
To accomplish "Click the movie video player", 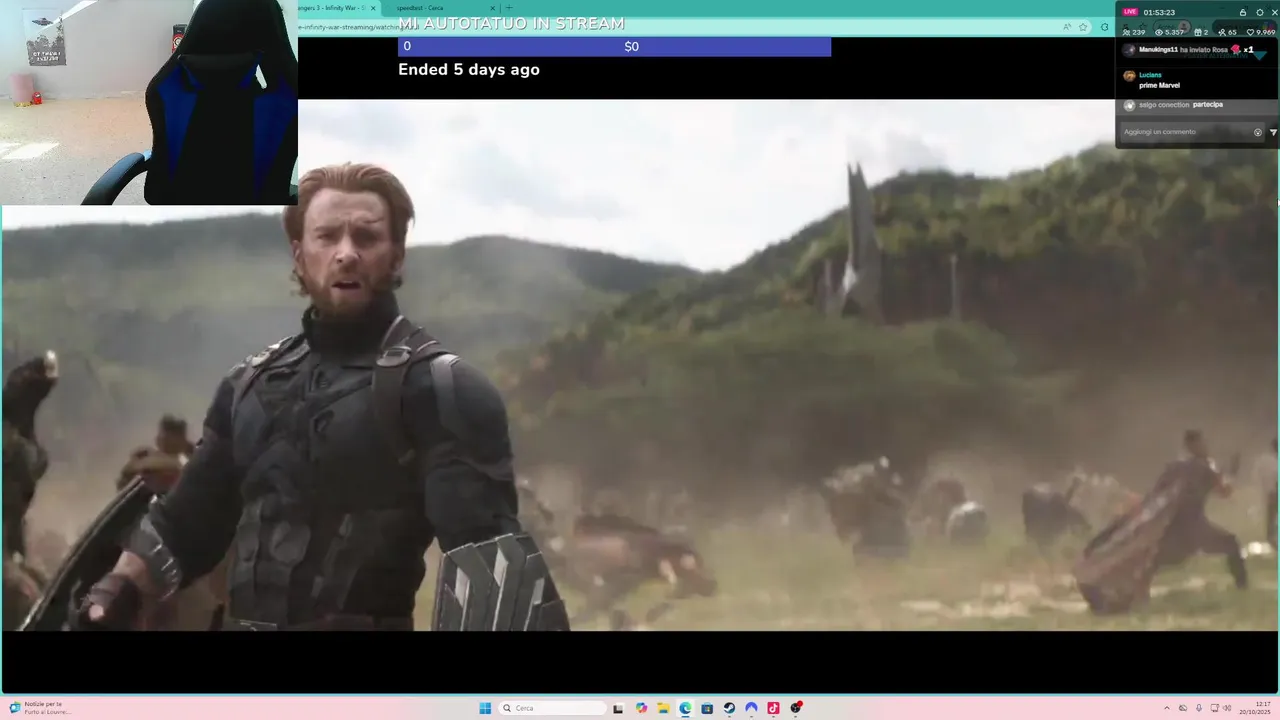I will [x=640, y=365].
